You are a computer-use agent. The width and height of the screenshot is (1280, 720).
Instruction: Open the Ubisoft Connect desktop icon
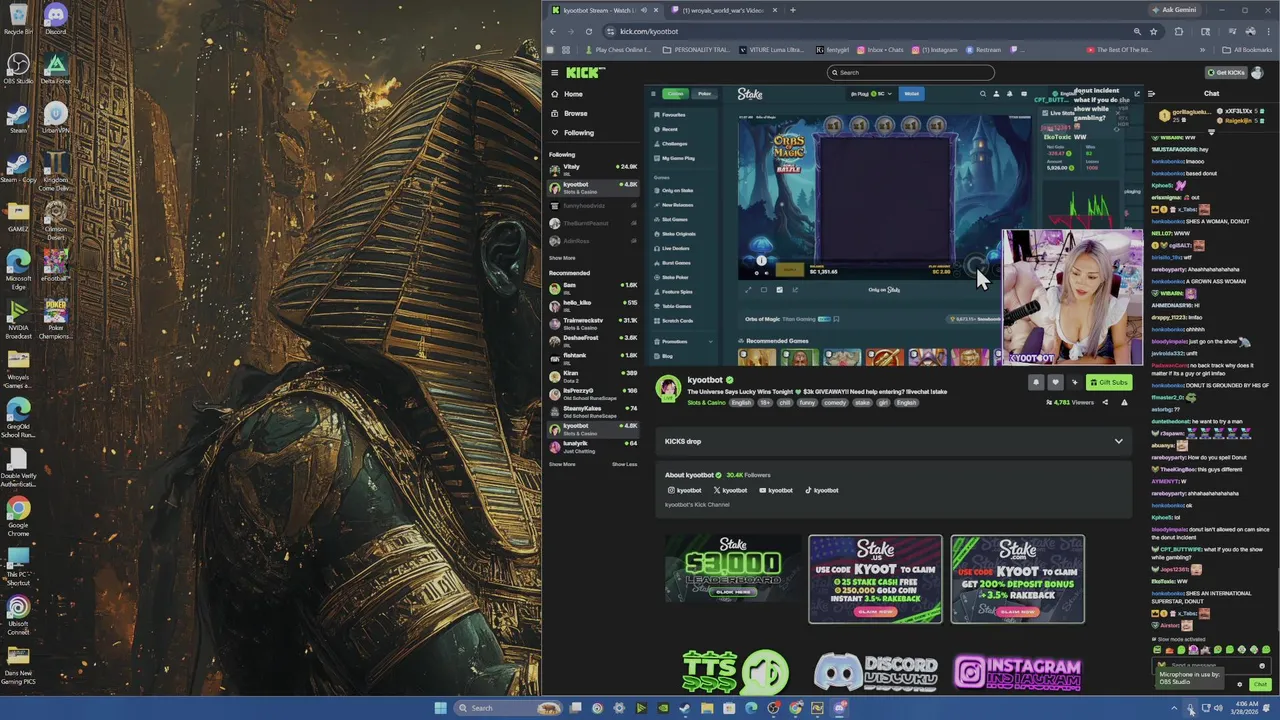[x=18, y=616]
